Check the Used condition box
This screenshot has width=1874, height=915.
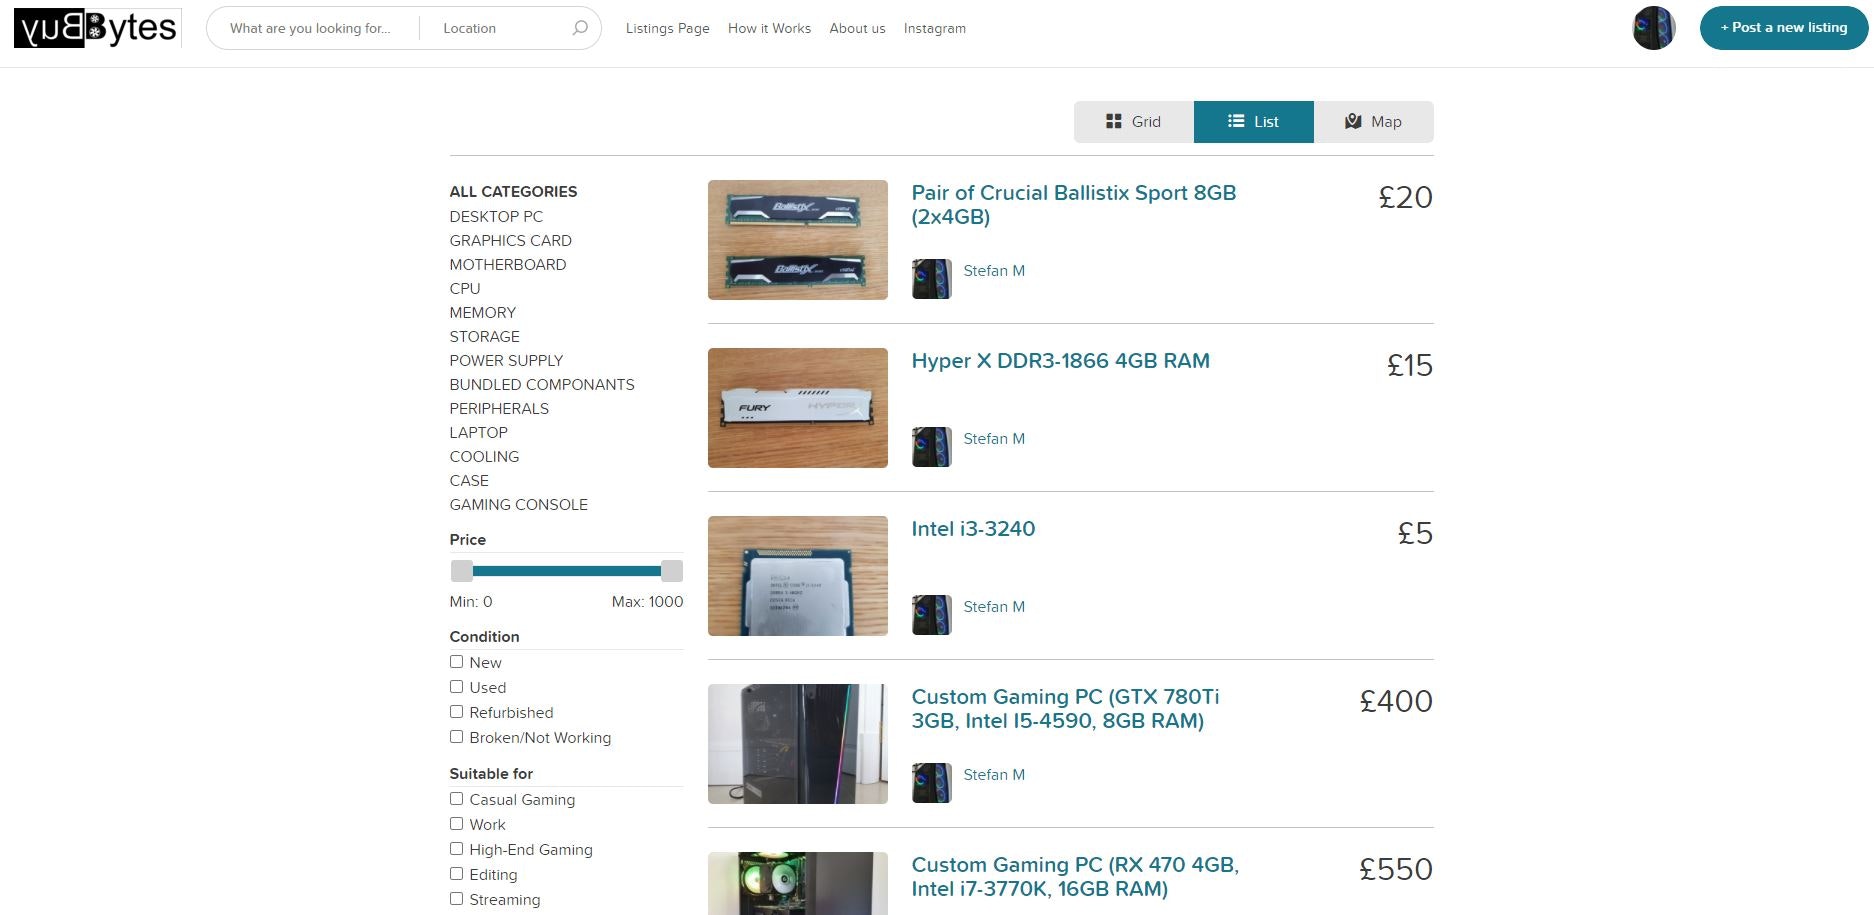(456, 687)
